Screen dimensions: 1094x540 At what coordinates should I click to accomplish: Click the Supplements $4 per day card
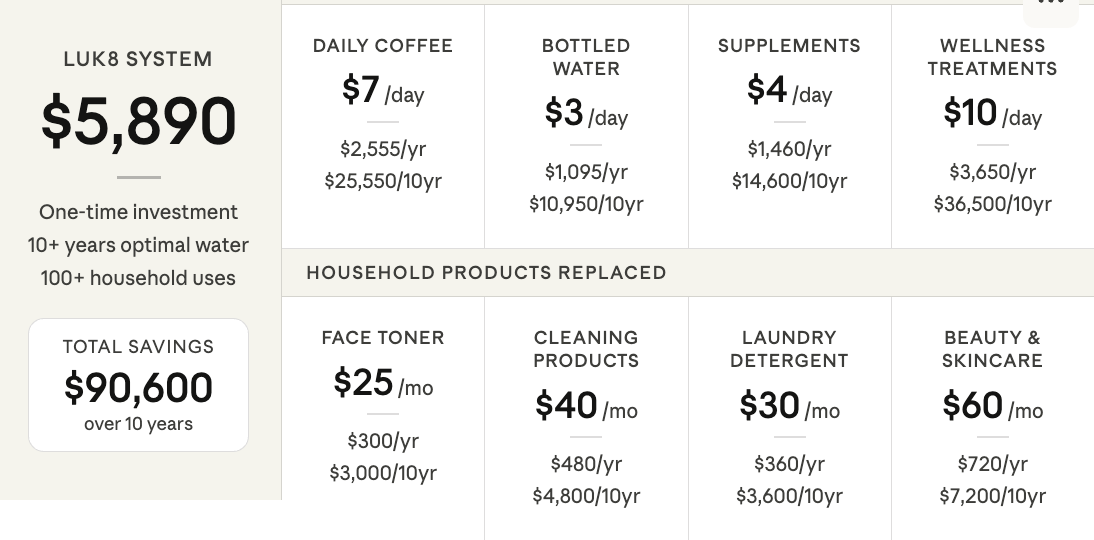[790, 126]
